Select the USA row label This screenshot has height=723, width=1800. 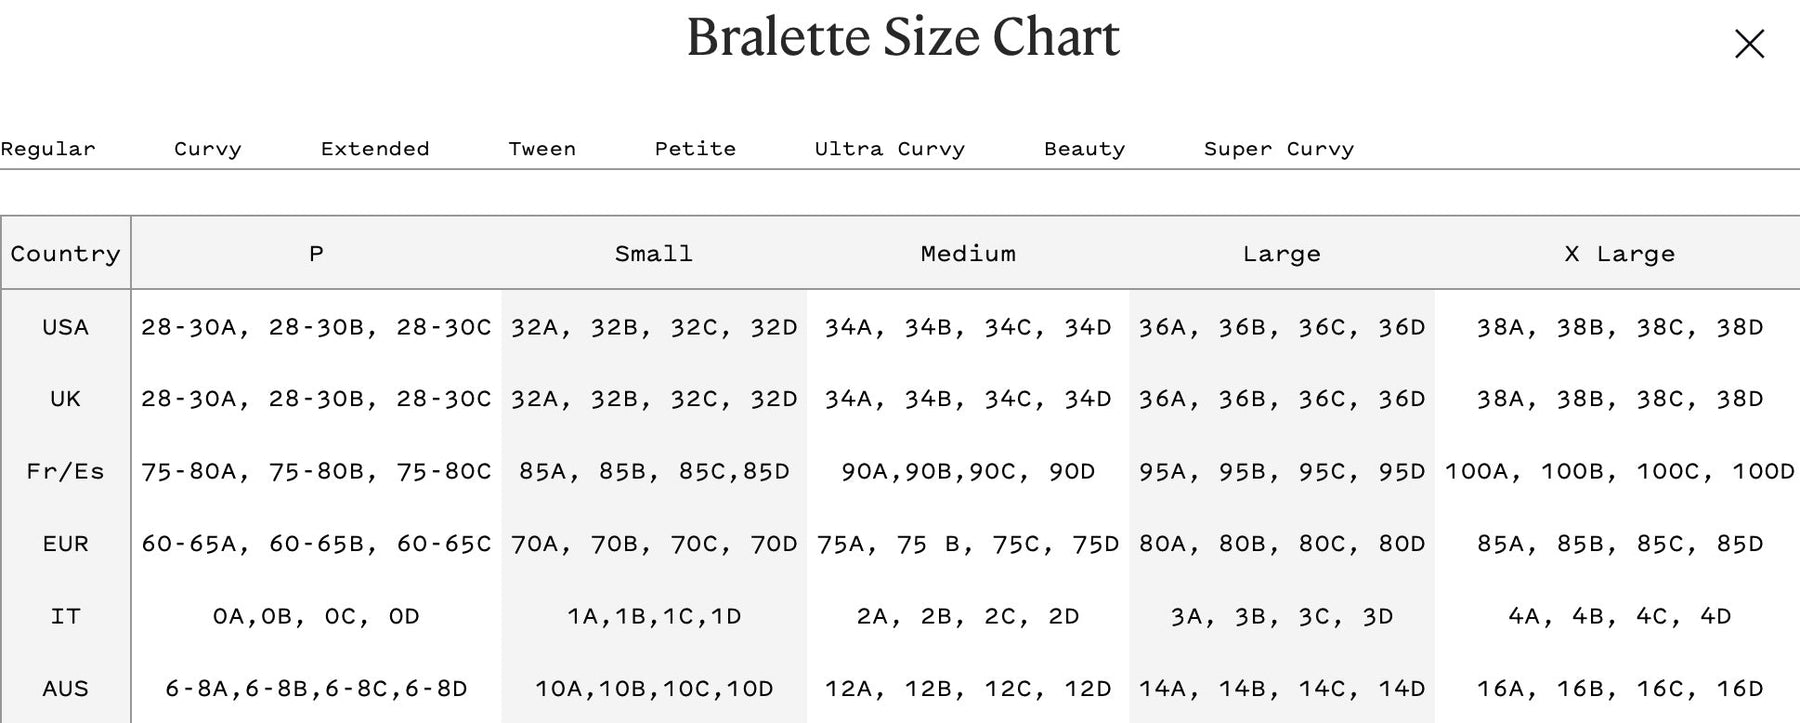65,327
